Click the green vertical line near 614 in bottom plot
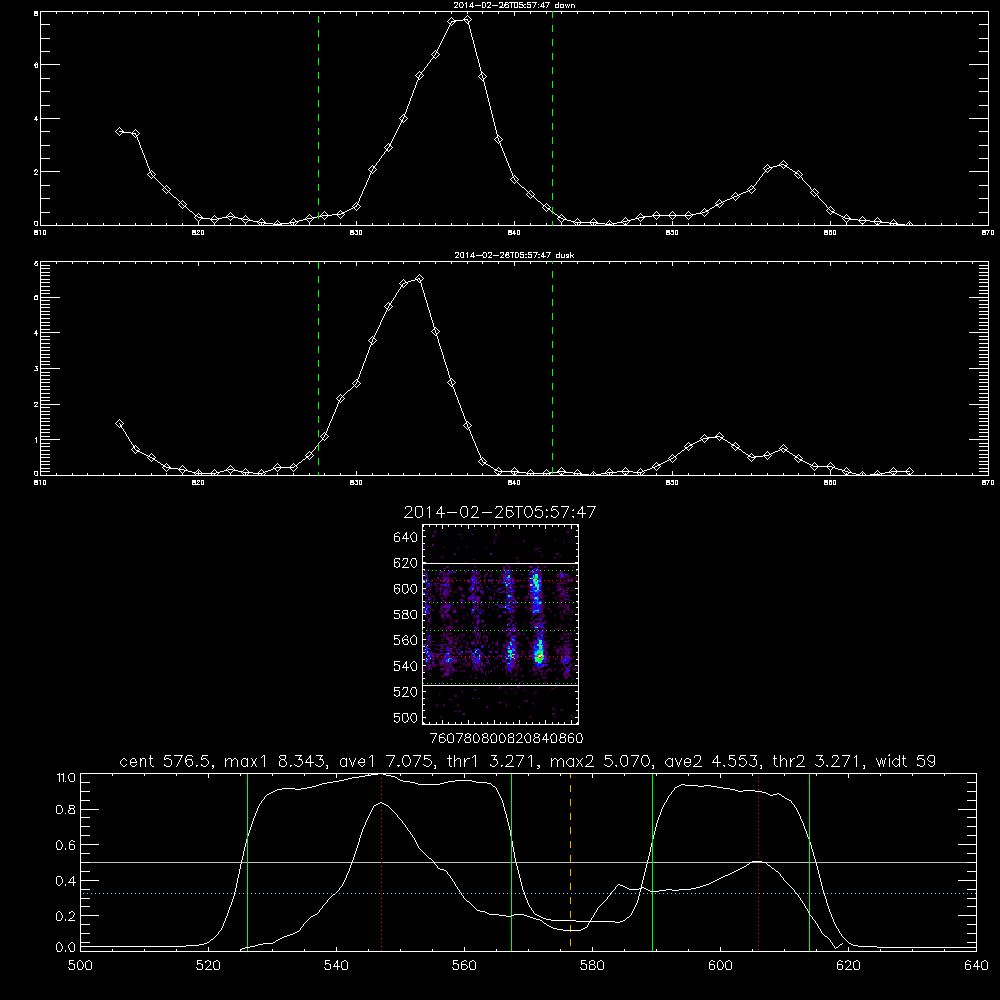Image resolution: width=1000 pixels, height=1000 pixels. [x=809, y=861]
